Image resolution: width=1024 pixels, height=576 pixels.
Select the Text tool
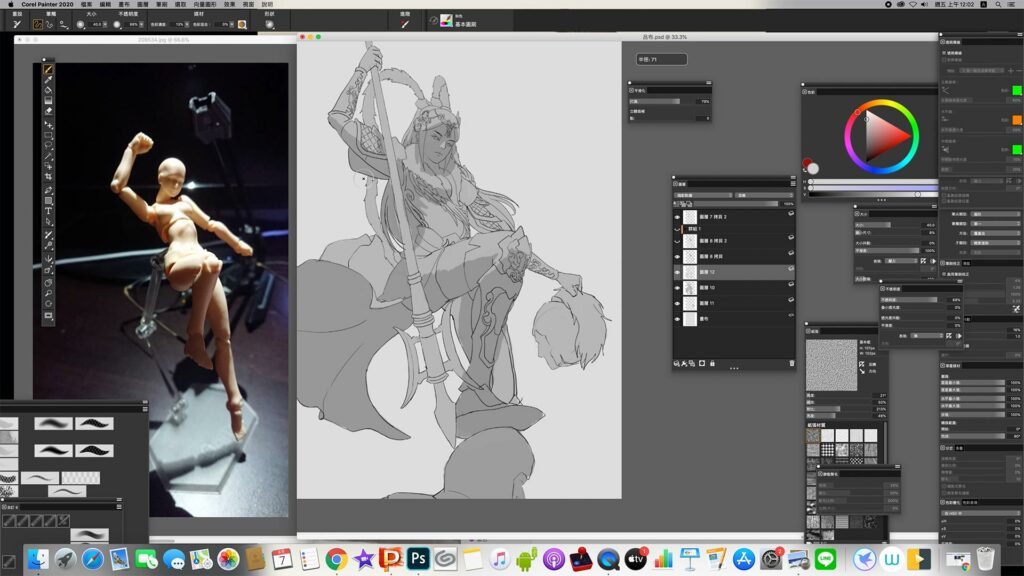48,211
